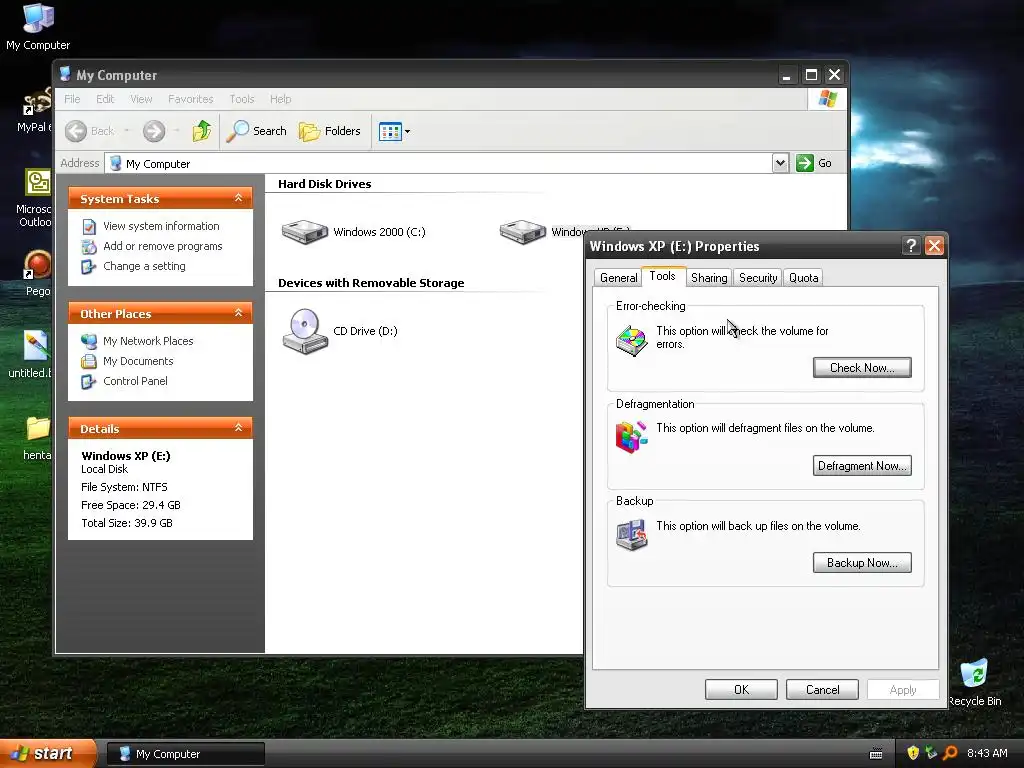
Task: Click the 8:43 AM clock
Action: point(987,753)
